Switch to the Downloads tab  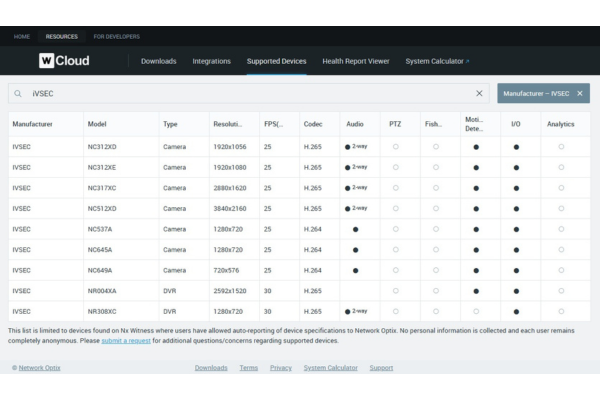(158, 61)
